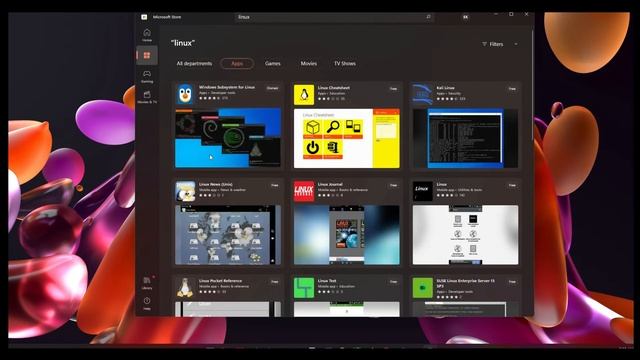Open the Linux Journal screenshot preview

347,235
